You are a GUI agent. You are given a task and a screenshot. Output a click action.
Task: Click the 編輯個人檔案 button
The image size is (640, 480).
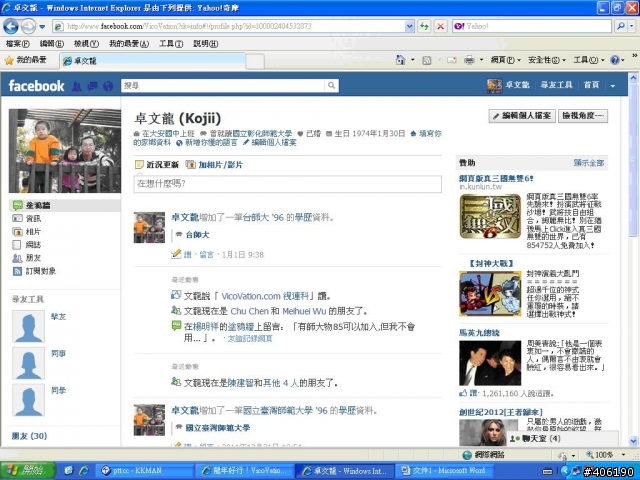(522, 116)
